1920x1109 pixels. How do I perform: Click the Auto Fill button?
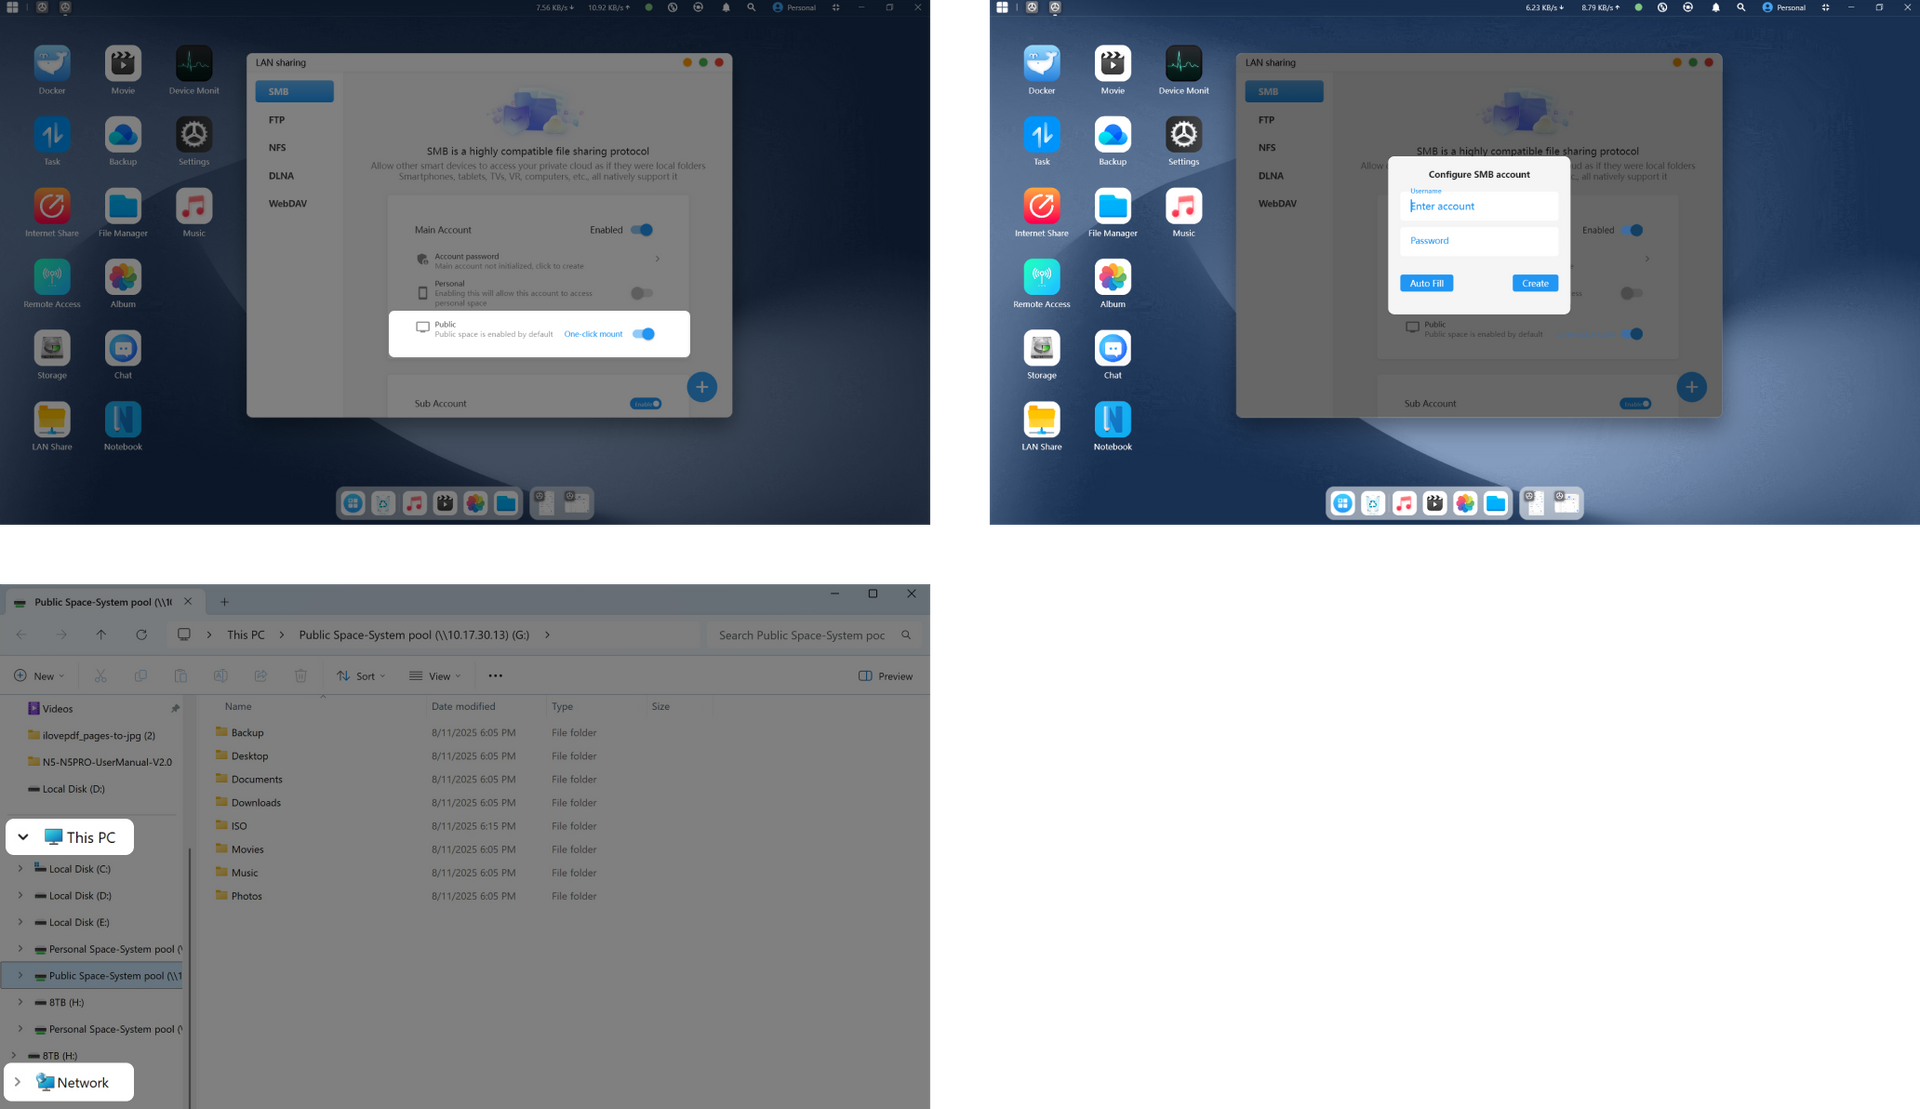click(x=1426, y=283)
